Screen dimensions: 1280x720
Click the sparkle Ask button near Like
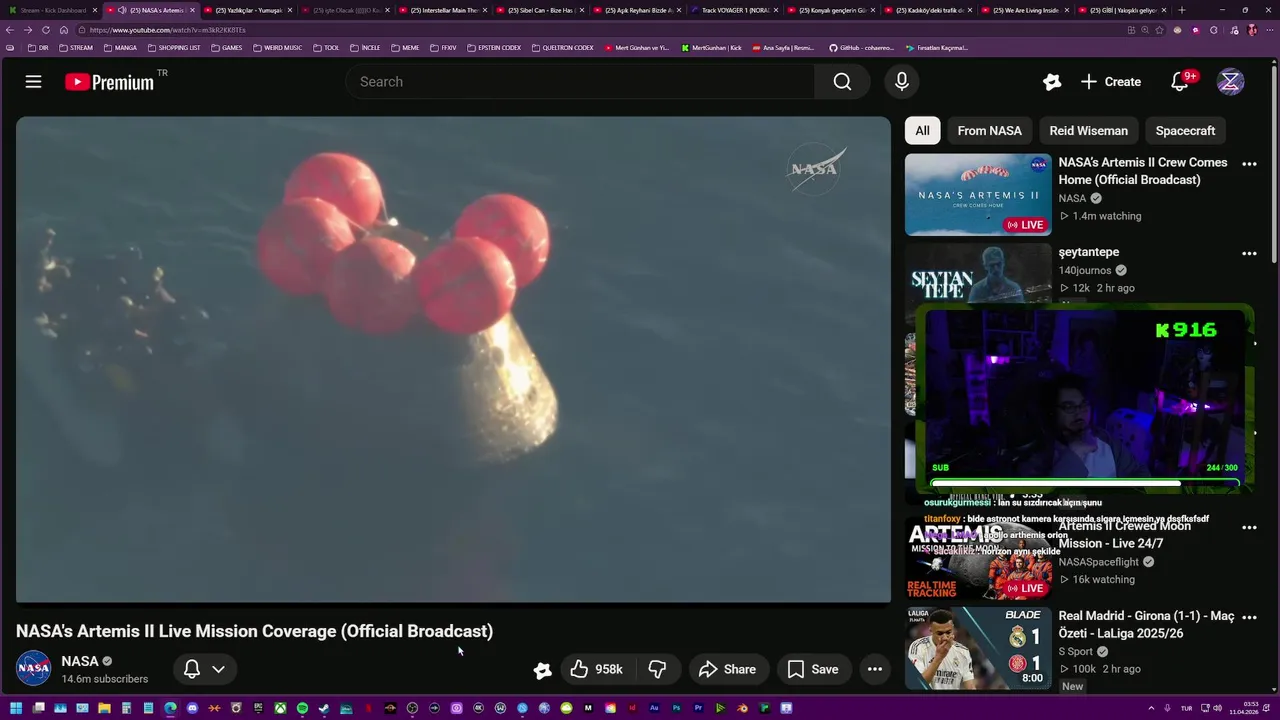pyautogui.click(x=542, y=670)
